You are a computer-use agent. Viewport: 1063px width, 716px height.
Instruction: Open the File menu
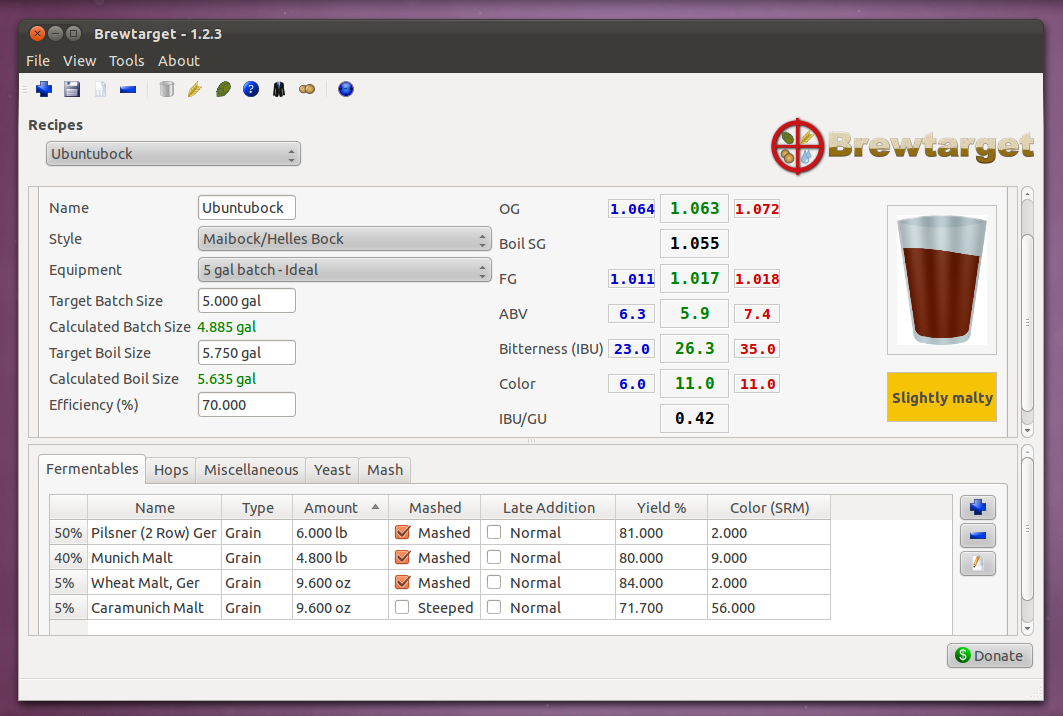coord(38,61)
